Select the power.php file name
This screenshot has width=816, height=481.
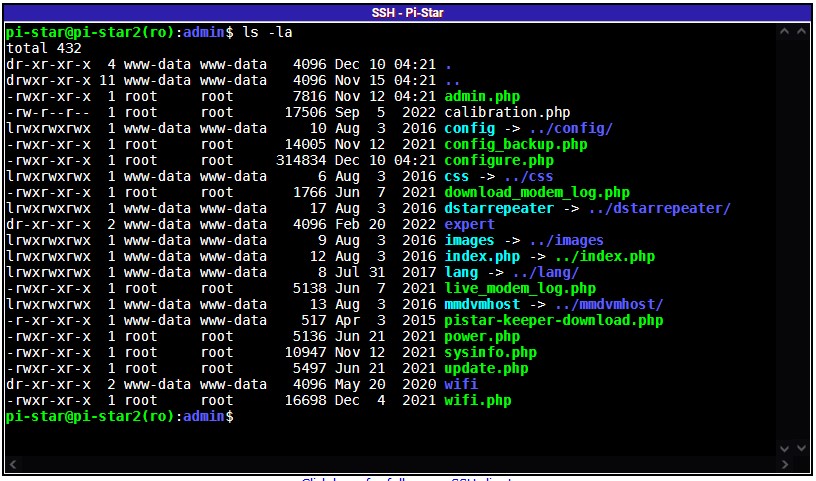(x=482, y=337)
